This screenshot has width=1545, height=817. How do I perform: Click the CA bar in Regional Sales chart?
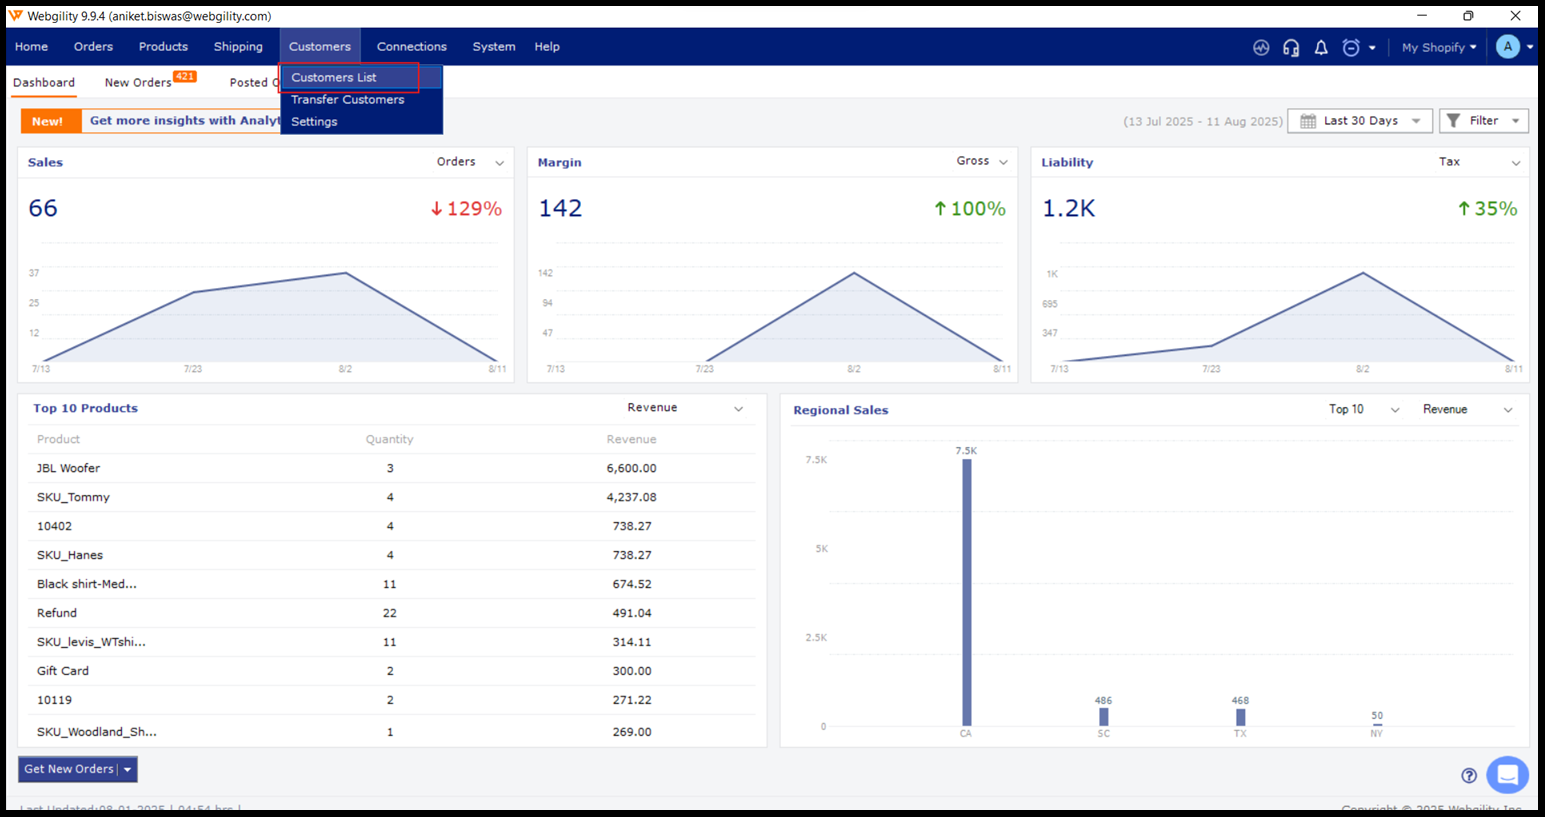[966, 592]
